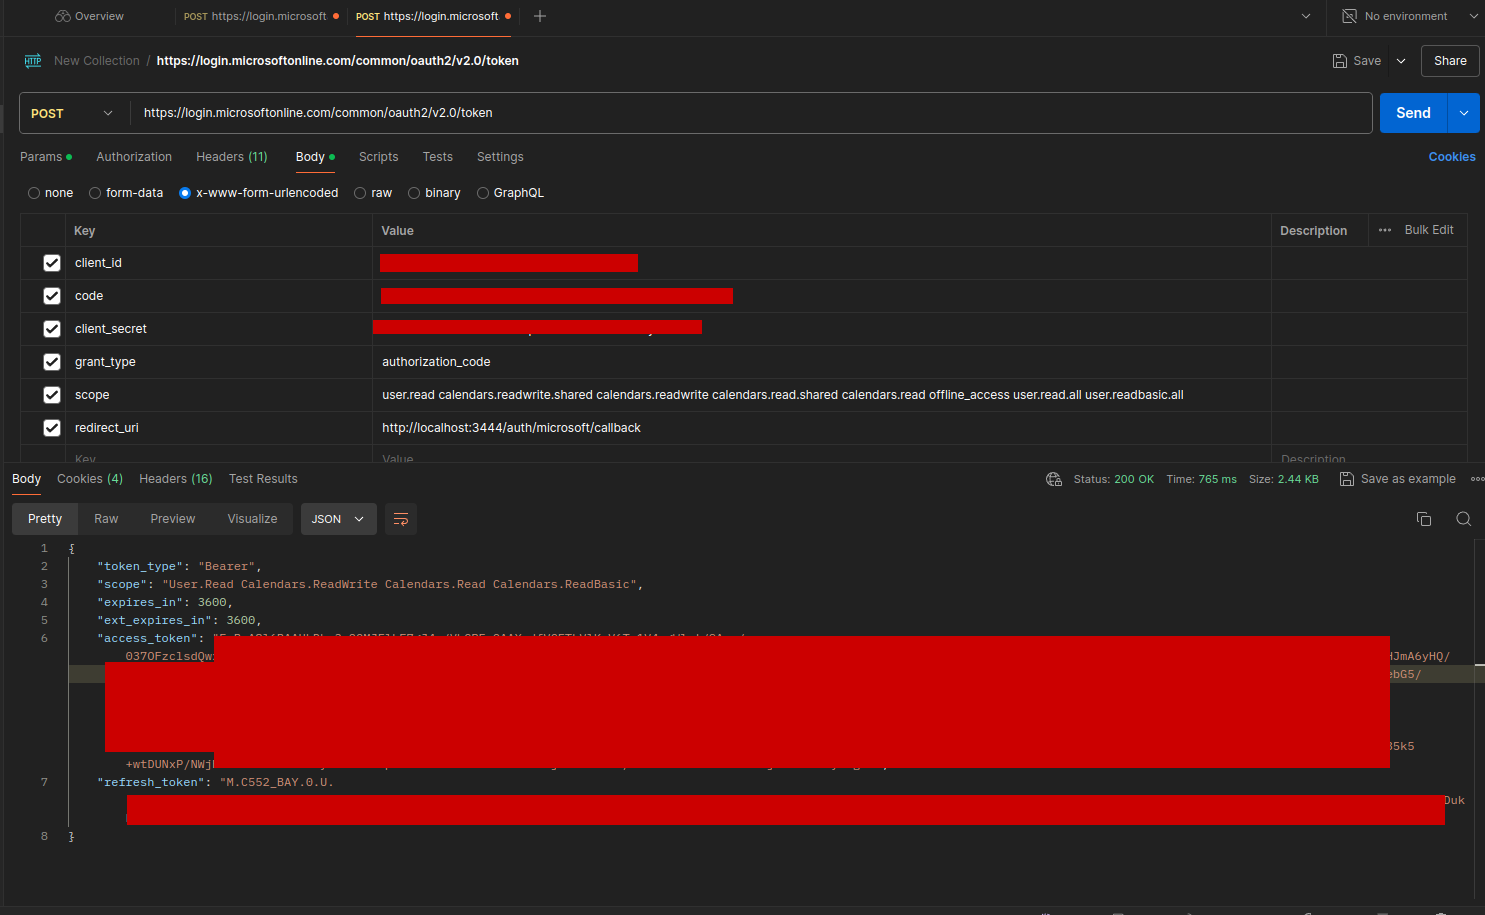The height and width of the screenshot is (915, 1485).
Task: Open the POST method dropdown
Action: (74, 113)
